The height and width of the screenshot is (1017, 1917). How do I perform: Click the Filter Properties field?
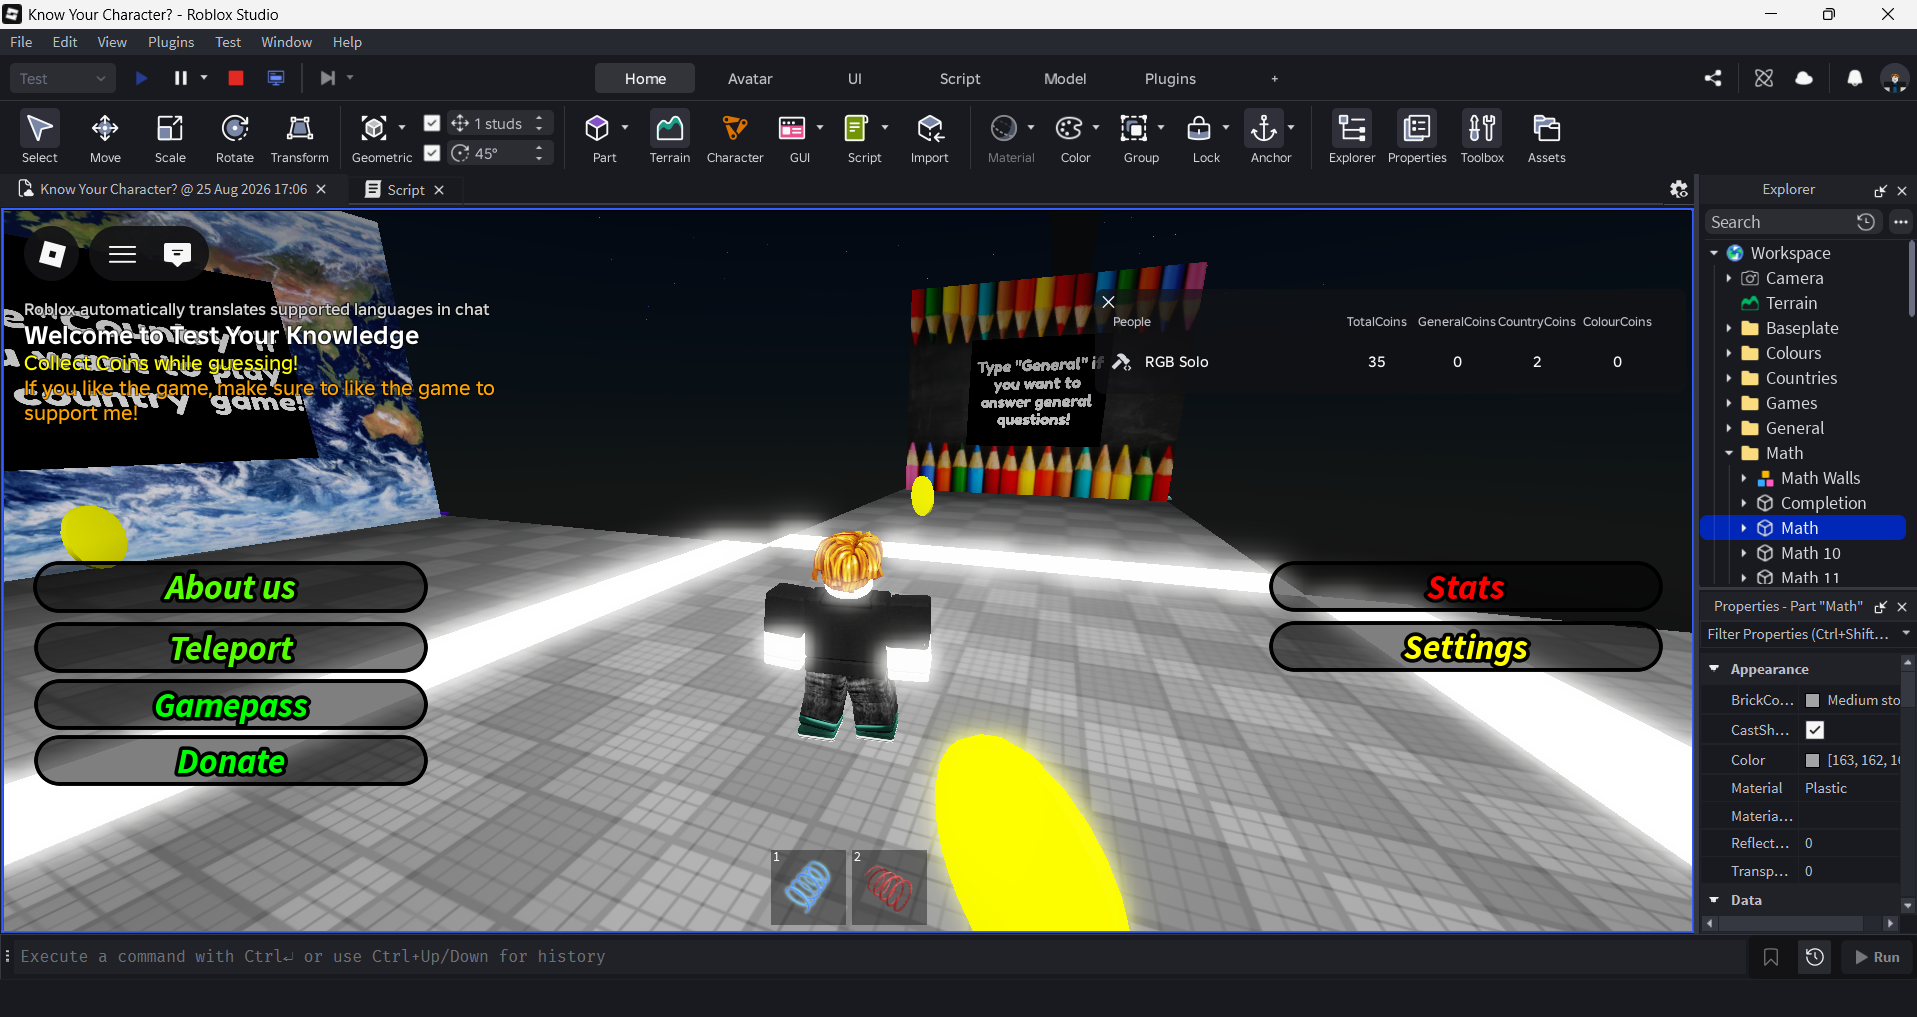1798,634
